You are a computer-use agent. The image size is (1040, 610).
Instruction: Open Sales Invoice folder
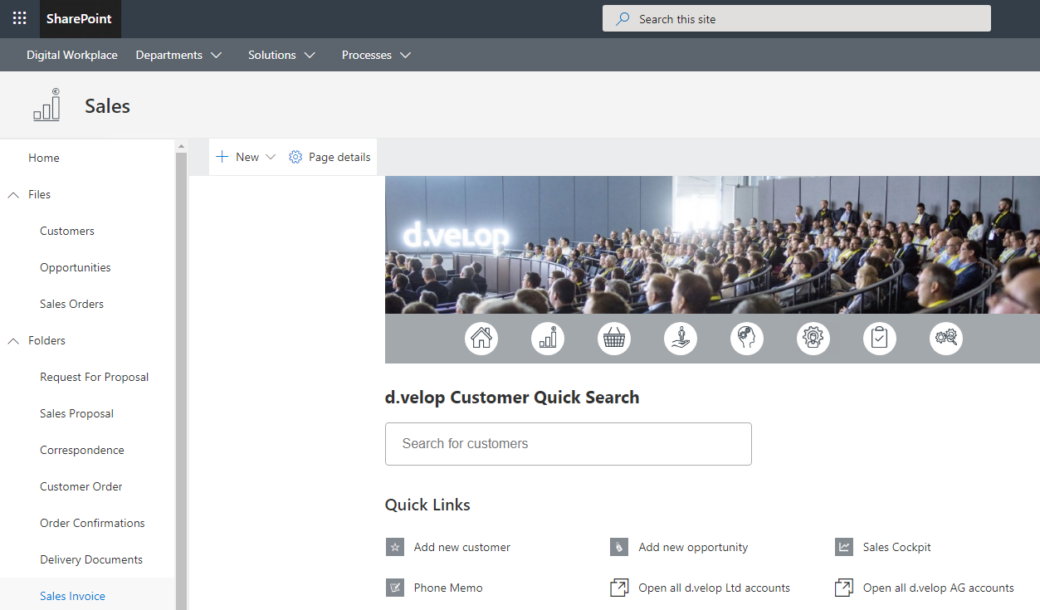[72, 595]
